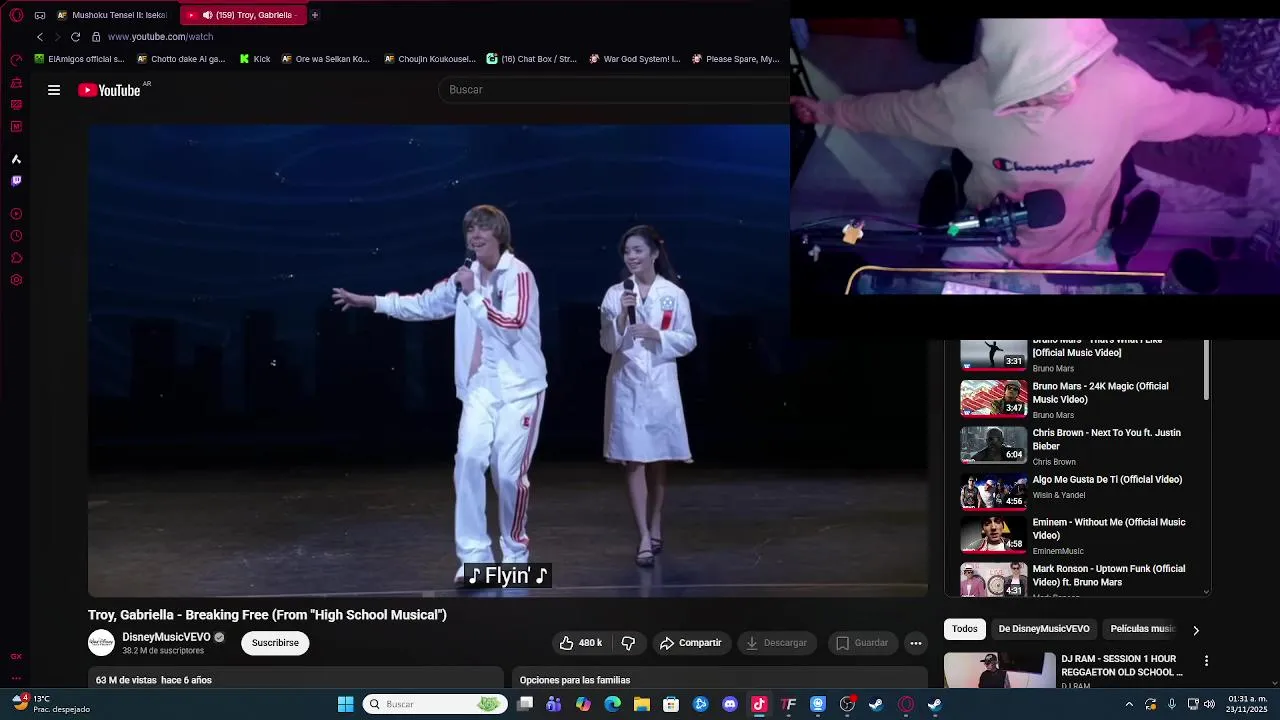The image size is (1280, 720).
Task: Click the Descargar download button
Action: [x=776, y=643]
